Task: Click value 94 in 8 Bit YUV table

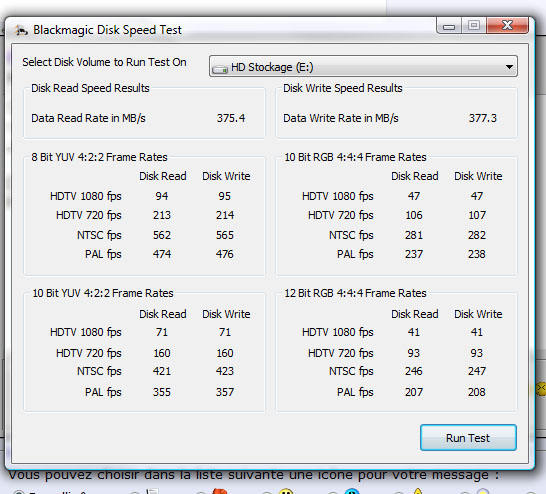Action: 162,196
